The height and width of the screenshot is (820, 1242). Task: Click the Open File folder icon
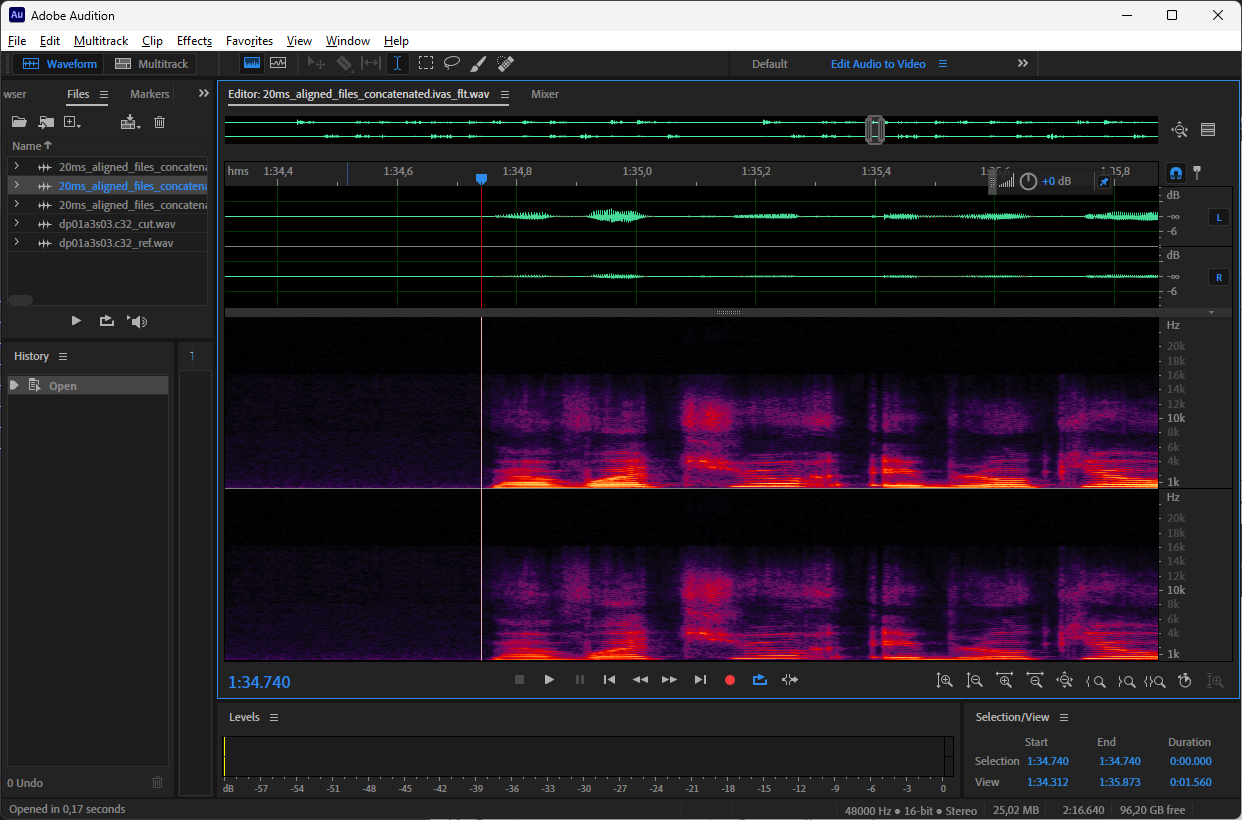19,122
